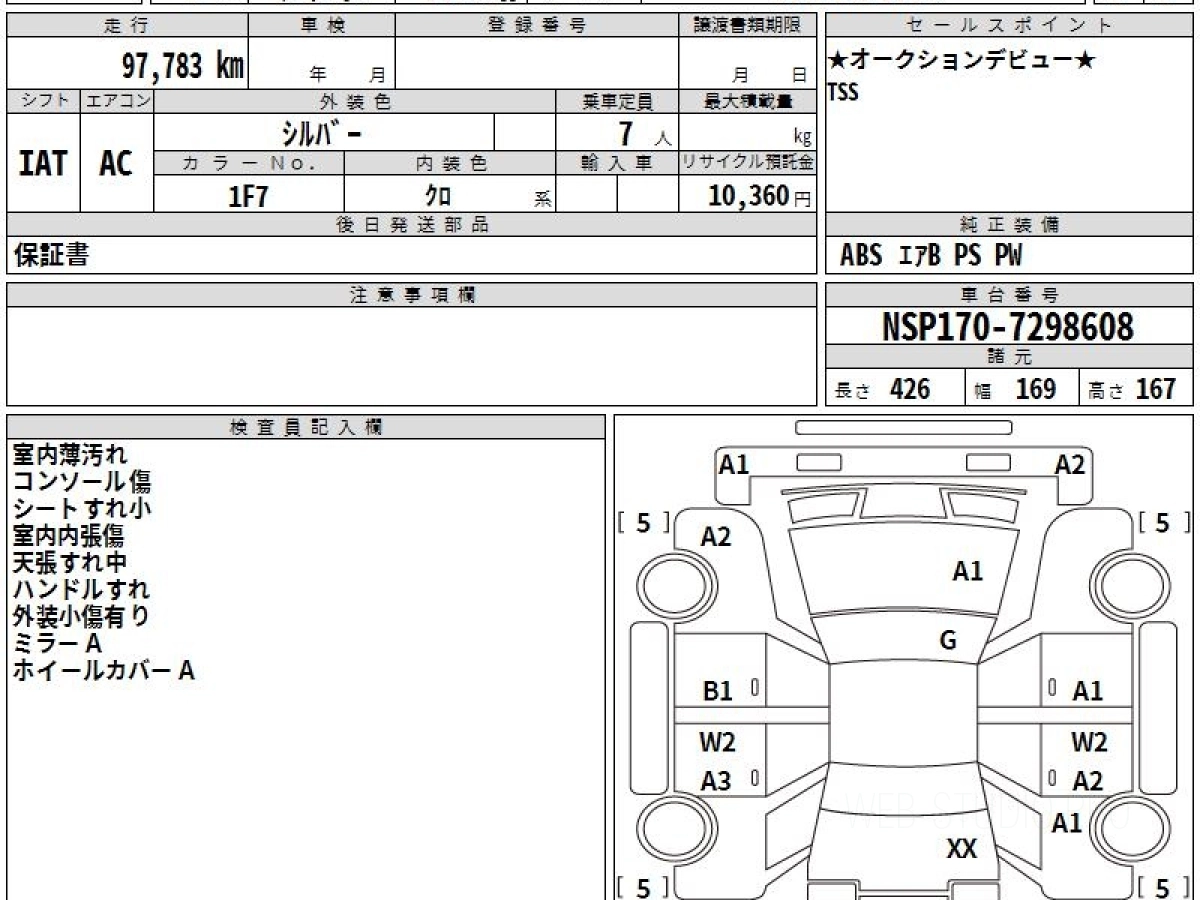Select the exterior color シルバー
This screenshot has width=1200, height=900.
[x=320, y=133]
